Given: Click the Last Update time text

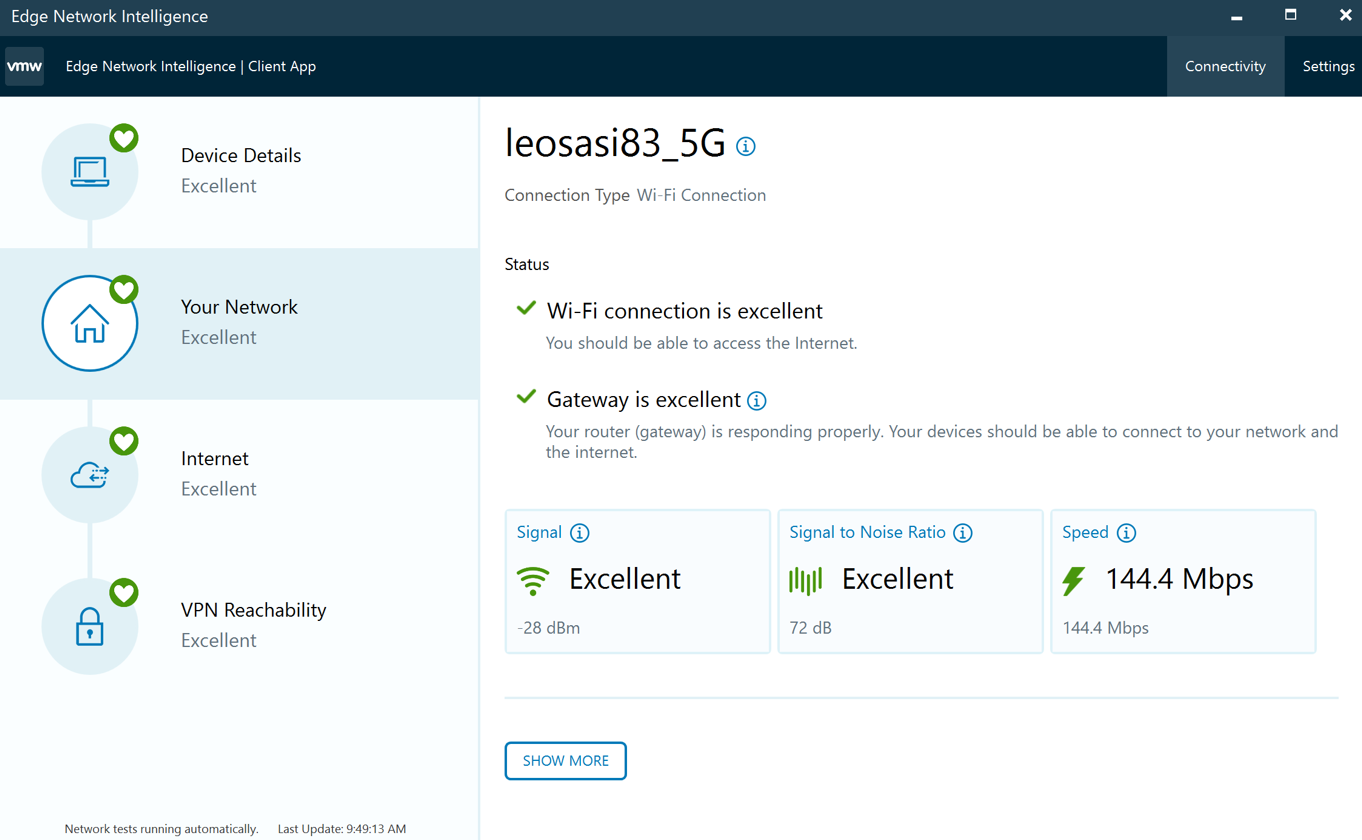Looking at the screenshot, I should 342,829.
